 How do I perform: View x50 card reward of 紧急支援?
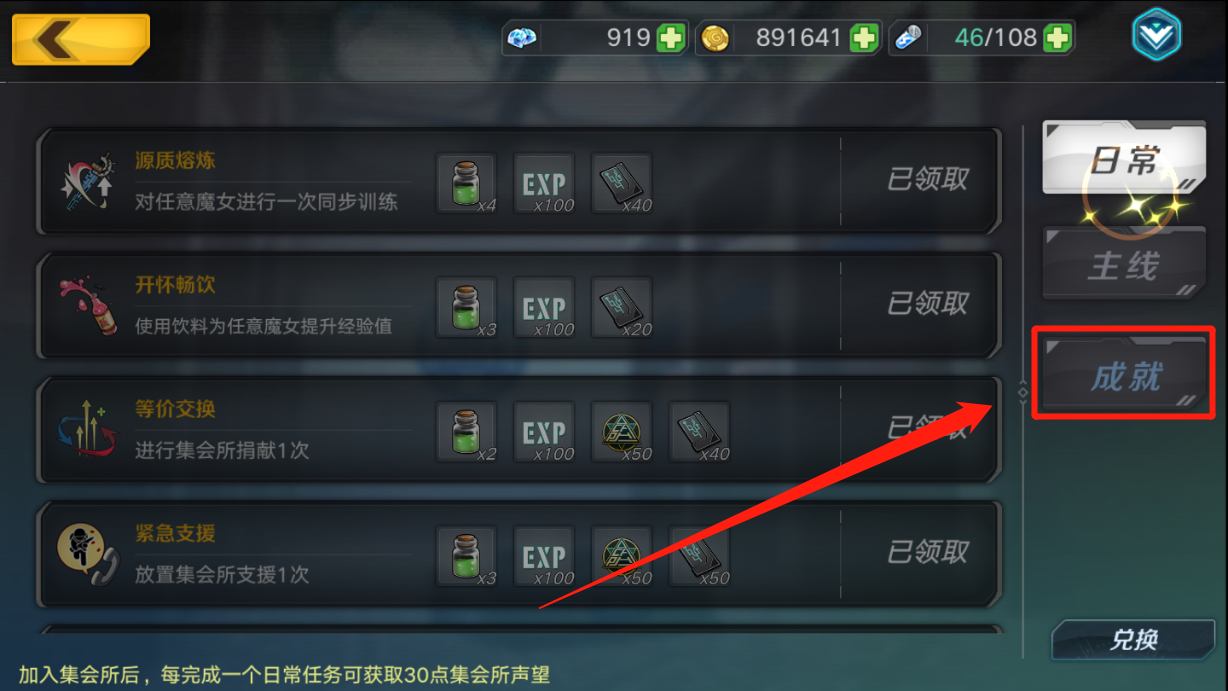[x=699, y=555]
